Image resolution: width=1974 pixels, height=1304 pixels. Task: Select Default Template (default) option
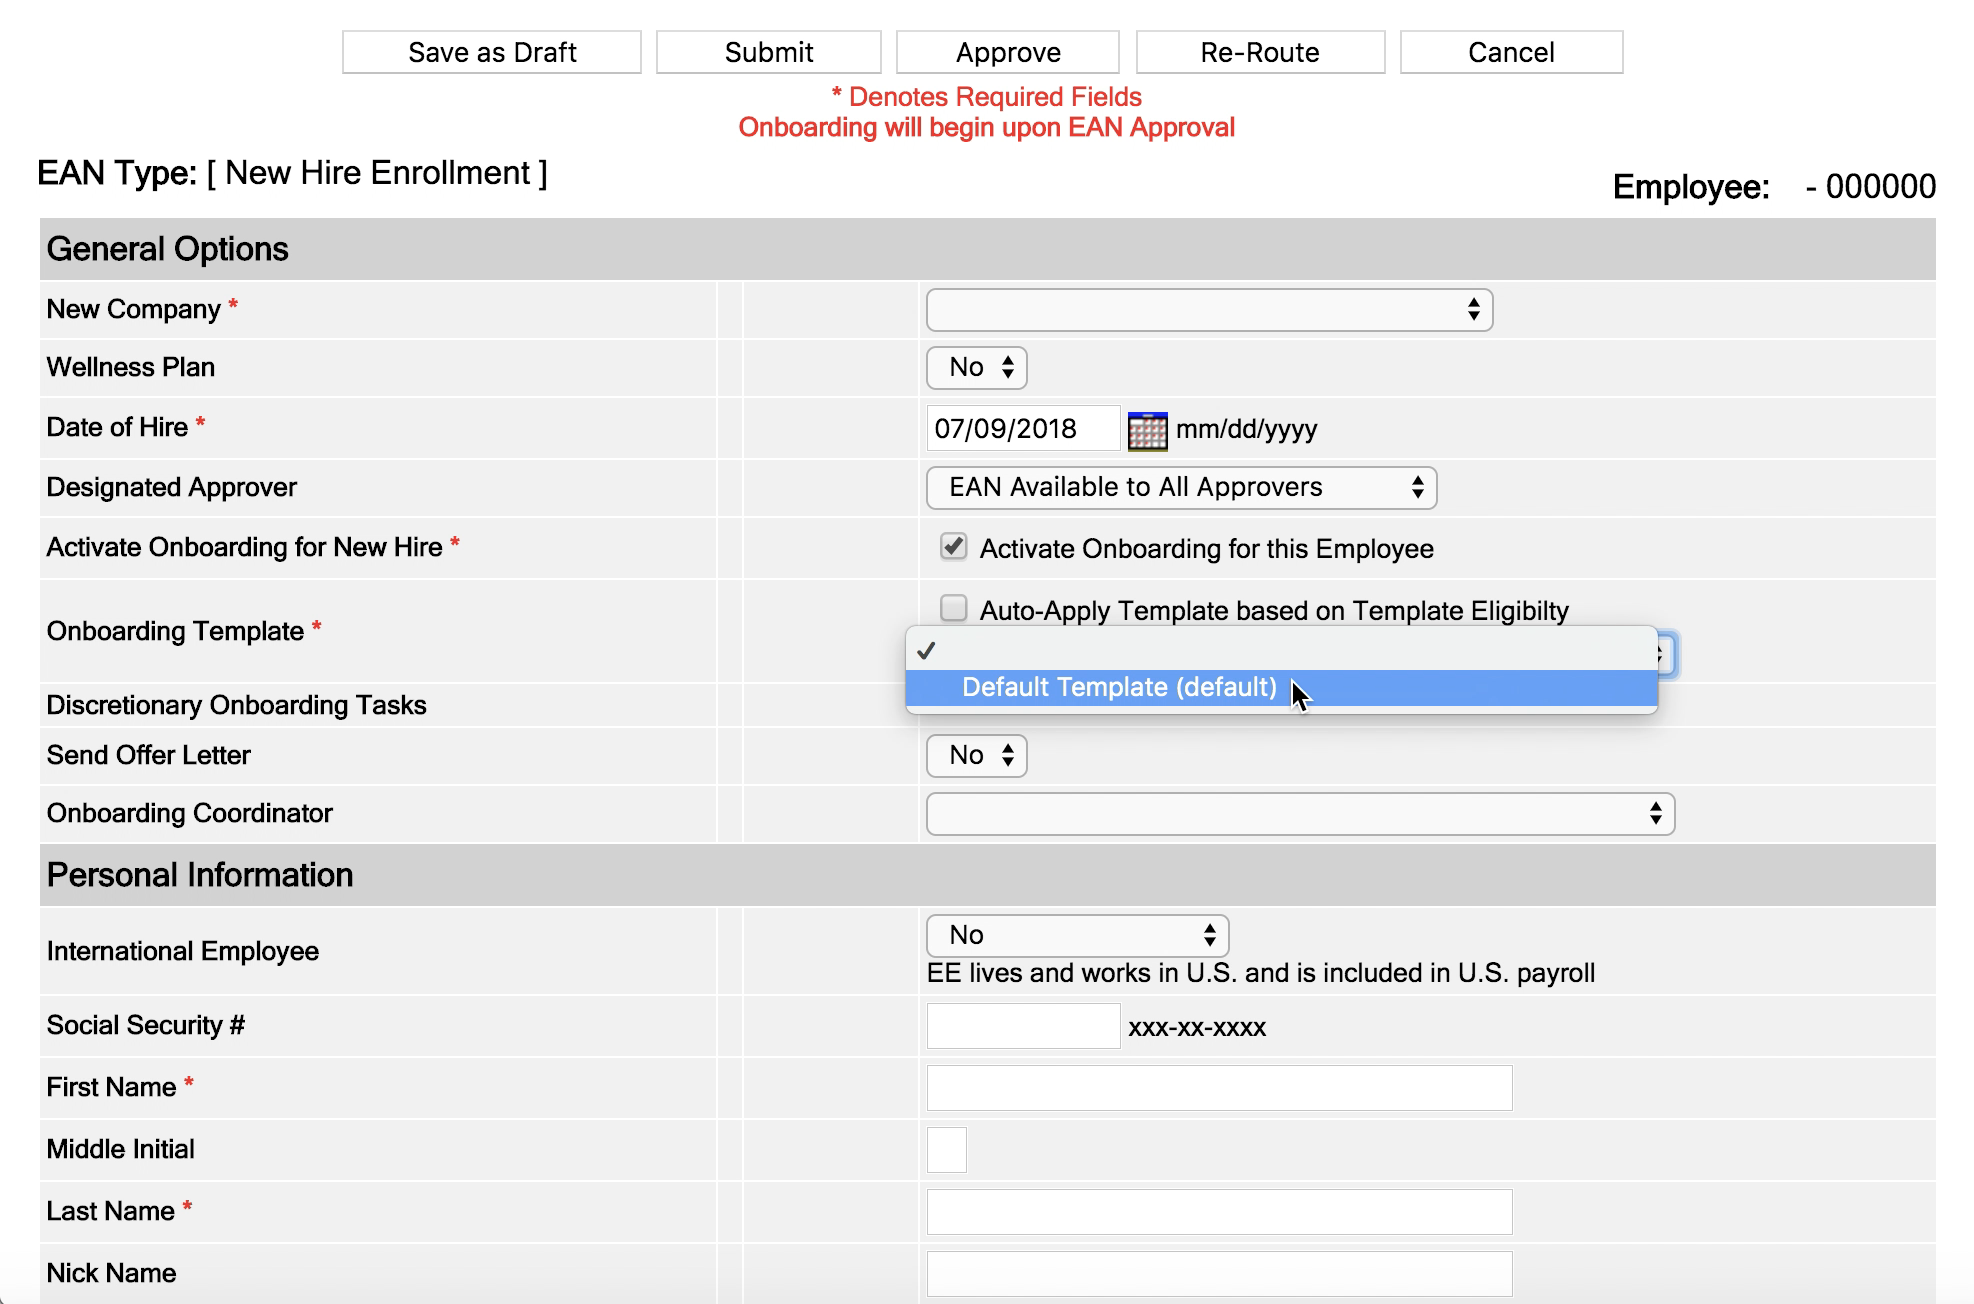[1119, 688]
